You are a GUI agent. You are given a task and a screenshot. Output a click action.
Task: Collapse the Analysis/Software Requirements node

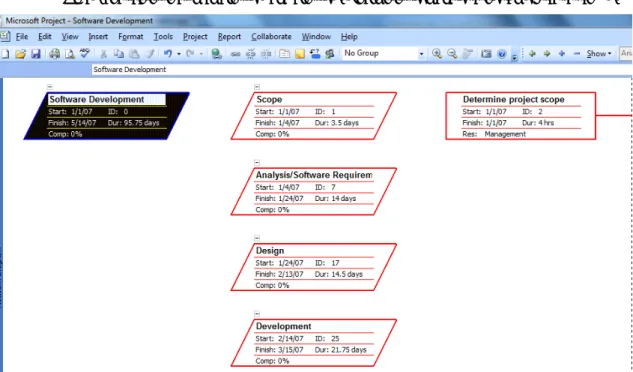pos(257,162)
